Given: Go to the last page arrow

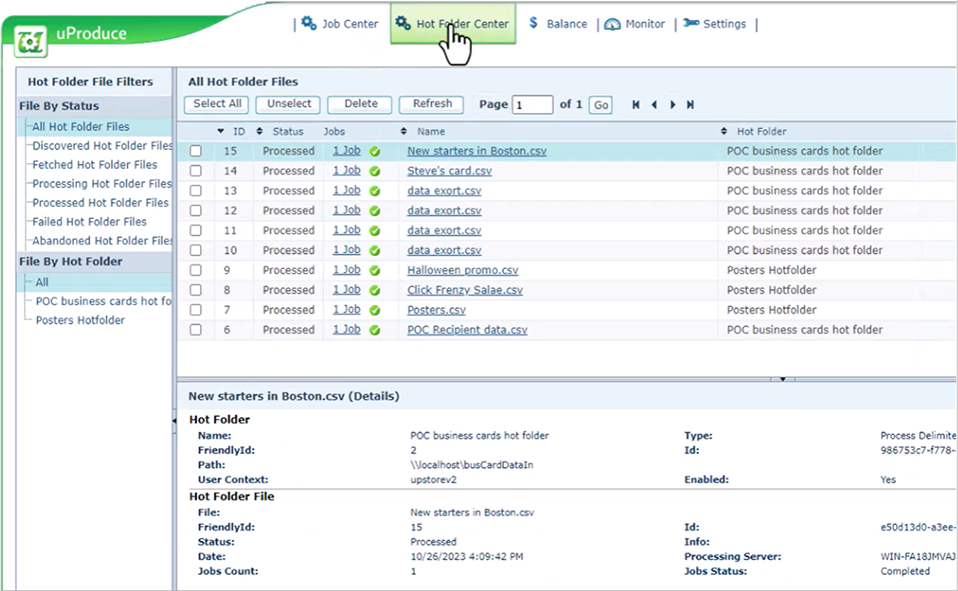Looking at the screenshot, I should click(690, 105).
